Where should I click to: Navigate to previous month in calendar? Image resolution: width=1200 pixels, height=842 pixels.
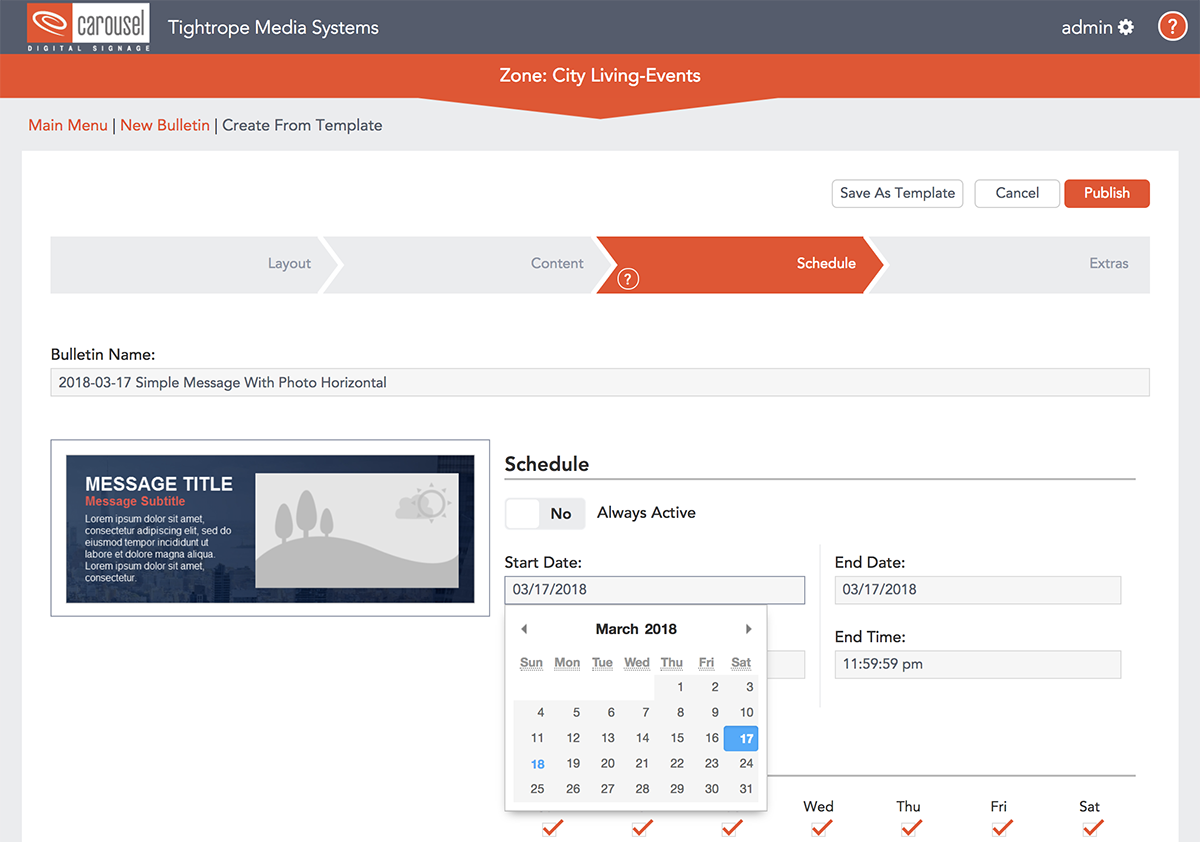(524, 628)
